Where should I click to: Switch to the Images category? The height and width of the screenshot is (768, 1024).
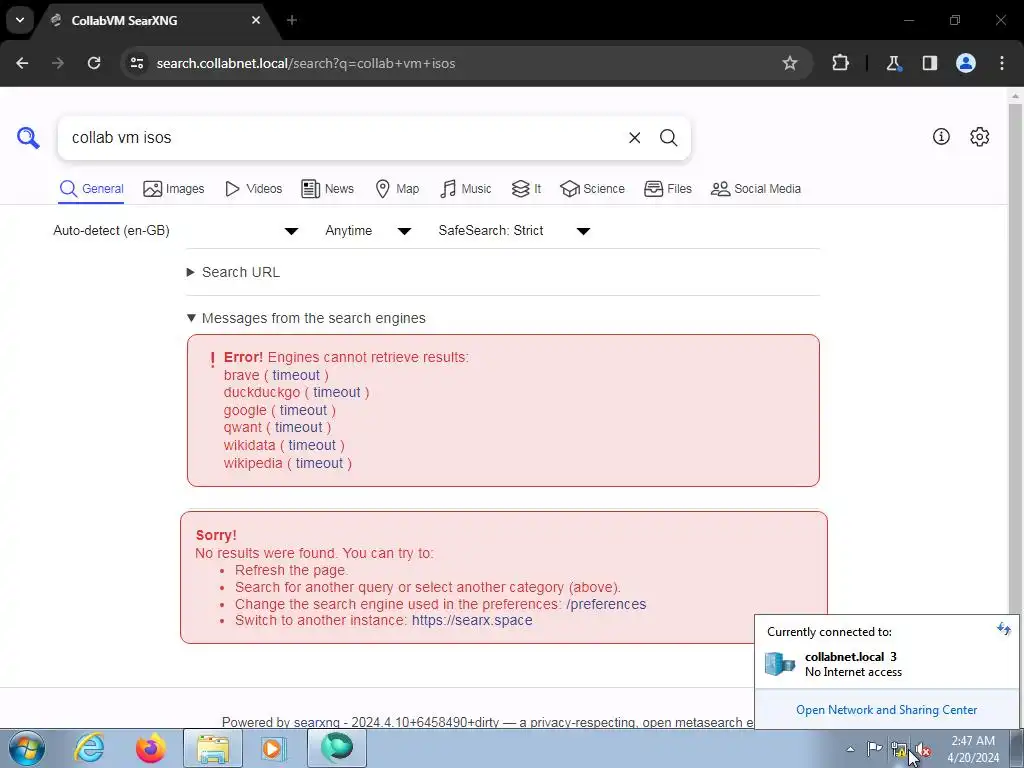click(174, 189)
